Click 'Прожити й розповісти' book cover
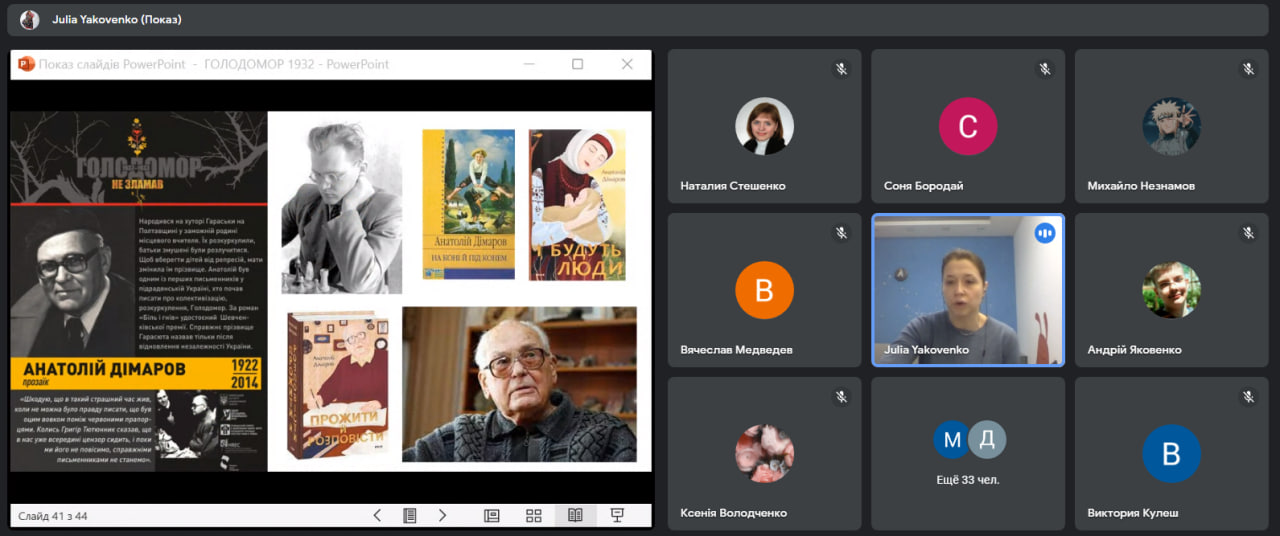1280x536 pixels. pyautogui.click(x=338, y=384)
